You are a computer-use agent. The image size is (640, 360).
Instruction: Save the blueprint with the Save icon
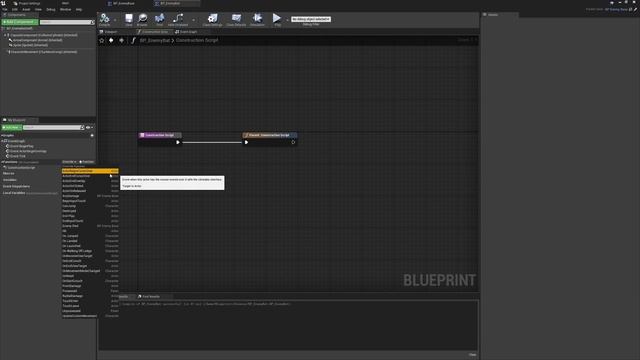tap(129, 19)
